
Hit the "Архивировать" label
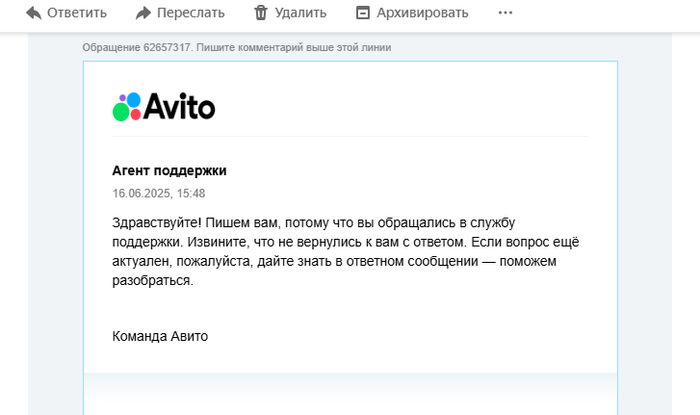[x=423, y=13]
